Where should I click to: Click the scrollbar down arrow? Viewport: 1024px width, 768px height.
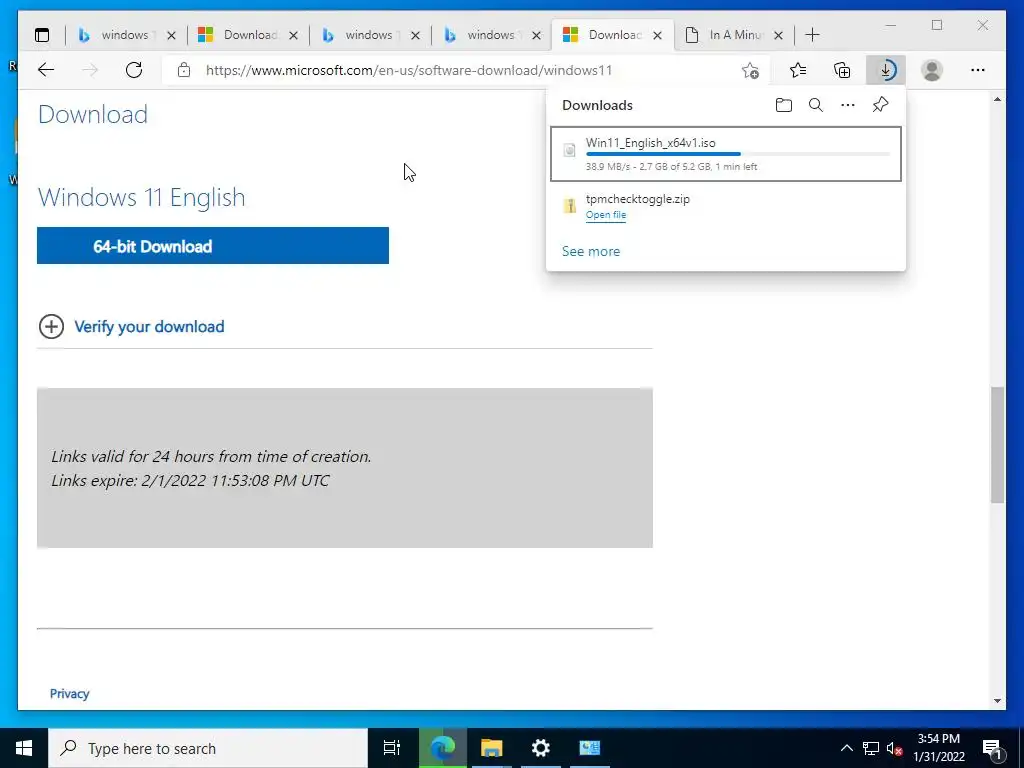pyautogui.click(x=997, y=701)
